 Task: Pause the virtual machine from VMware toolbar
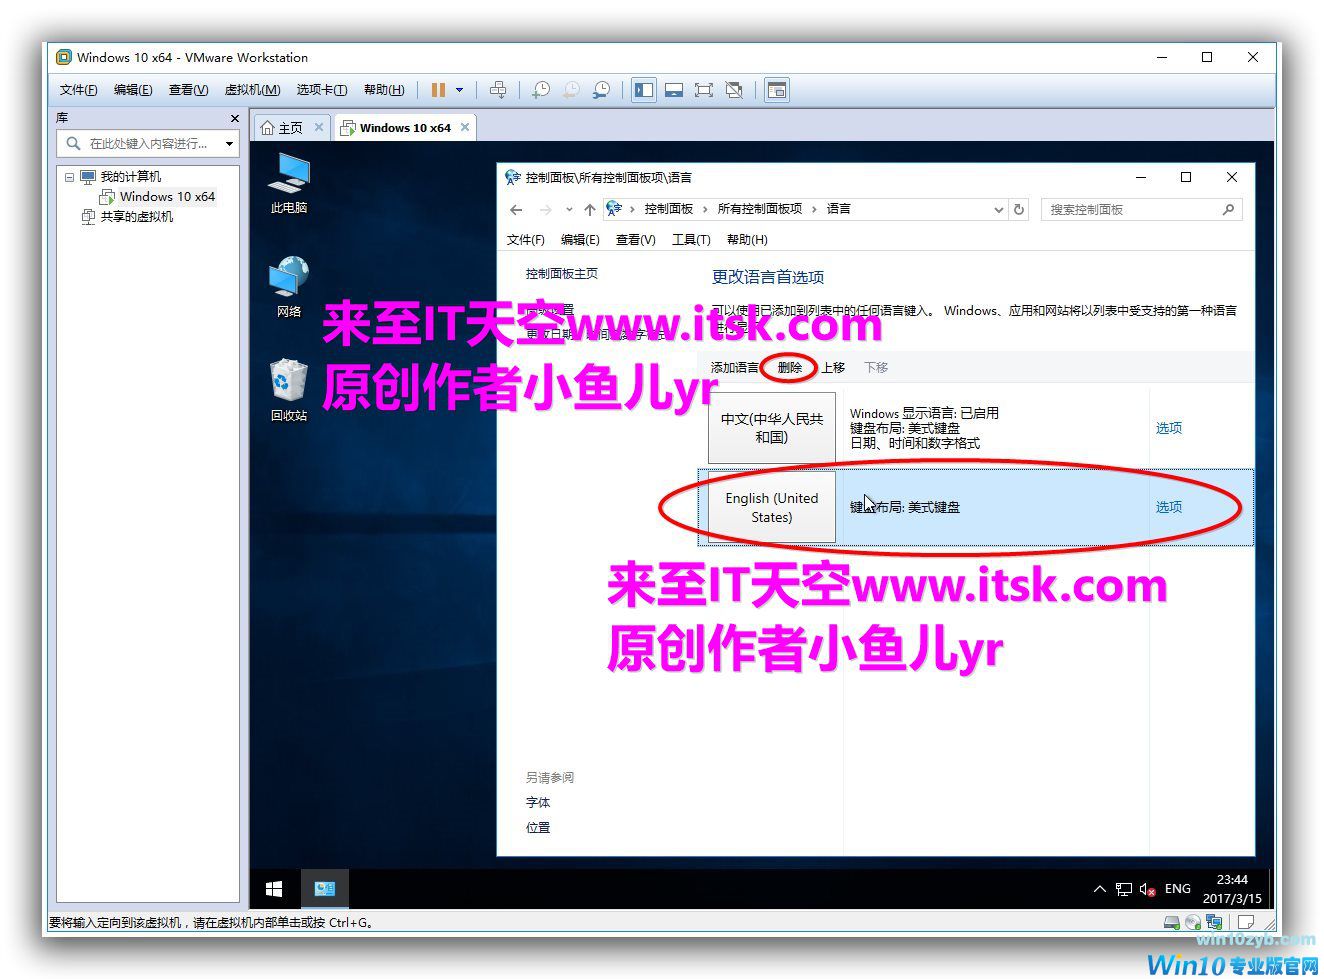point(438,90)
